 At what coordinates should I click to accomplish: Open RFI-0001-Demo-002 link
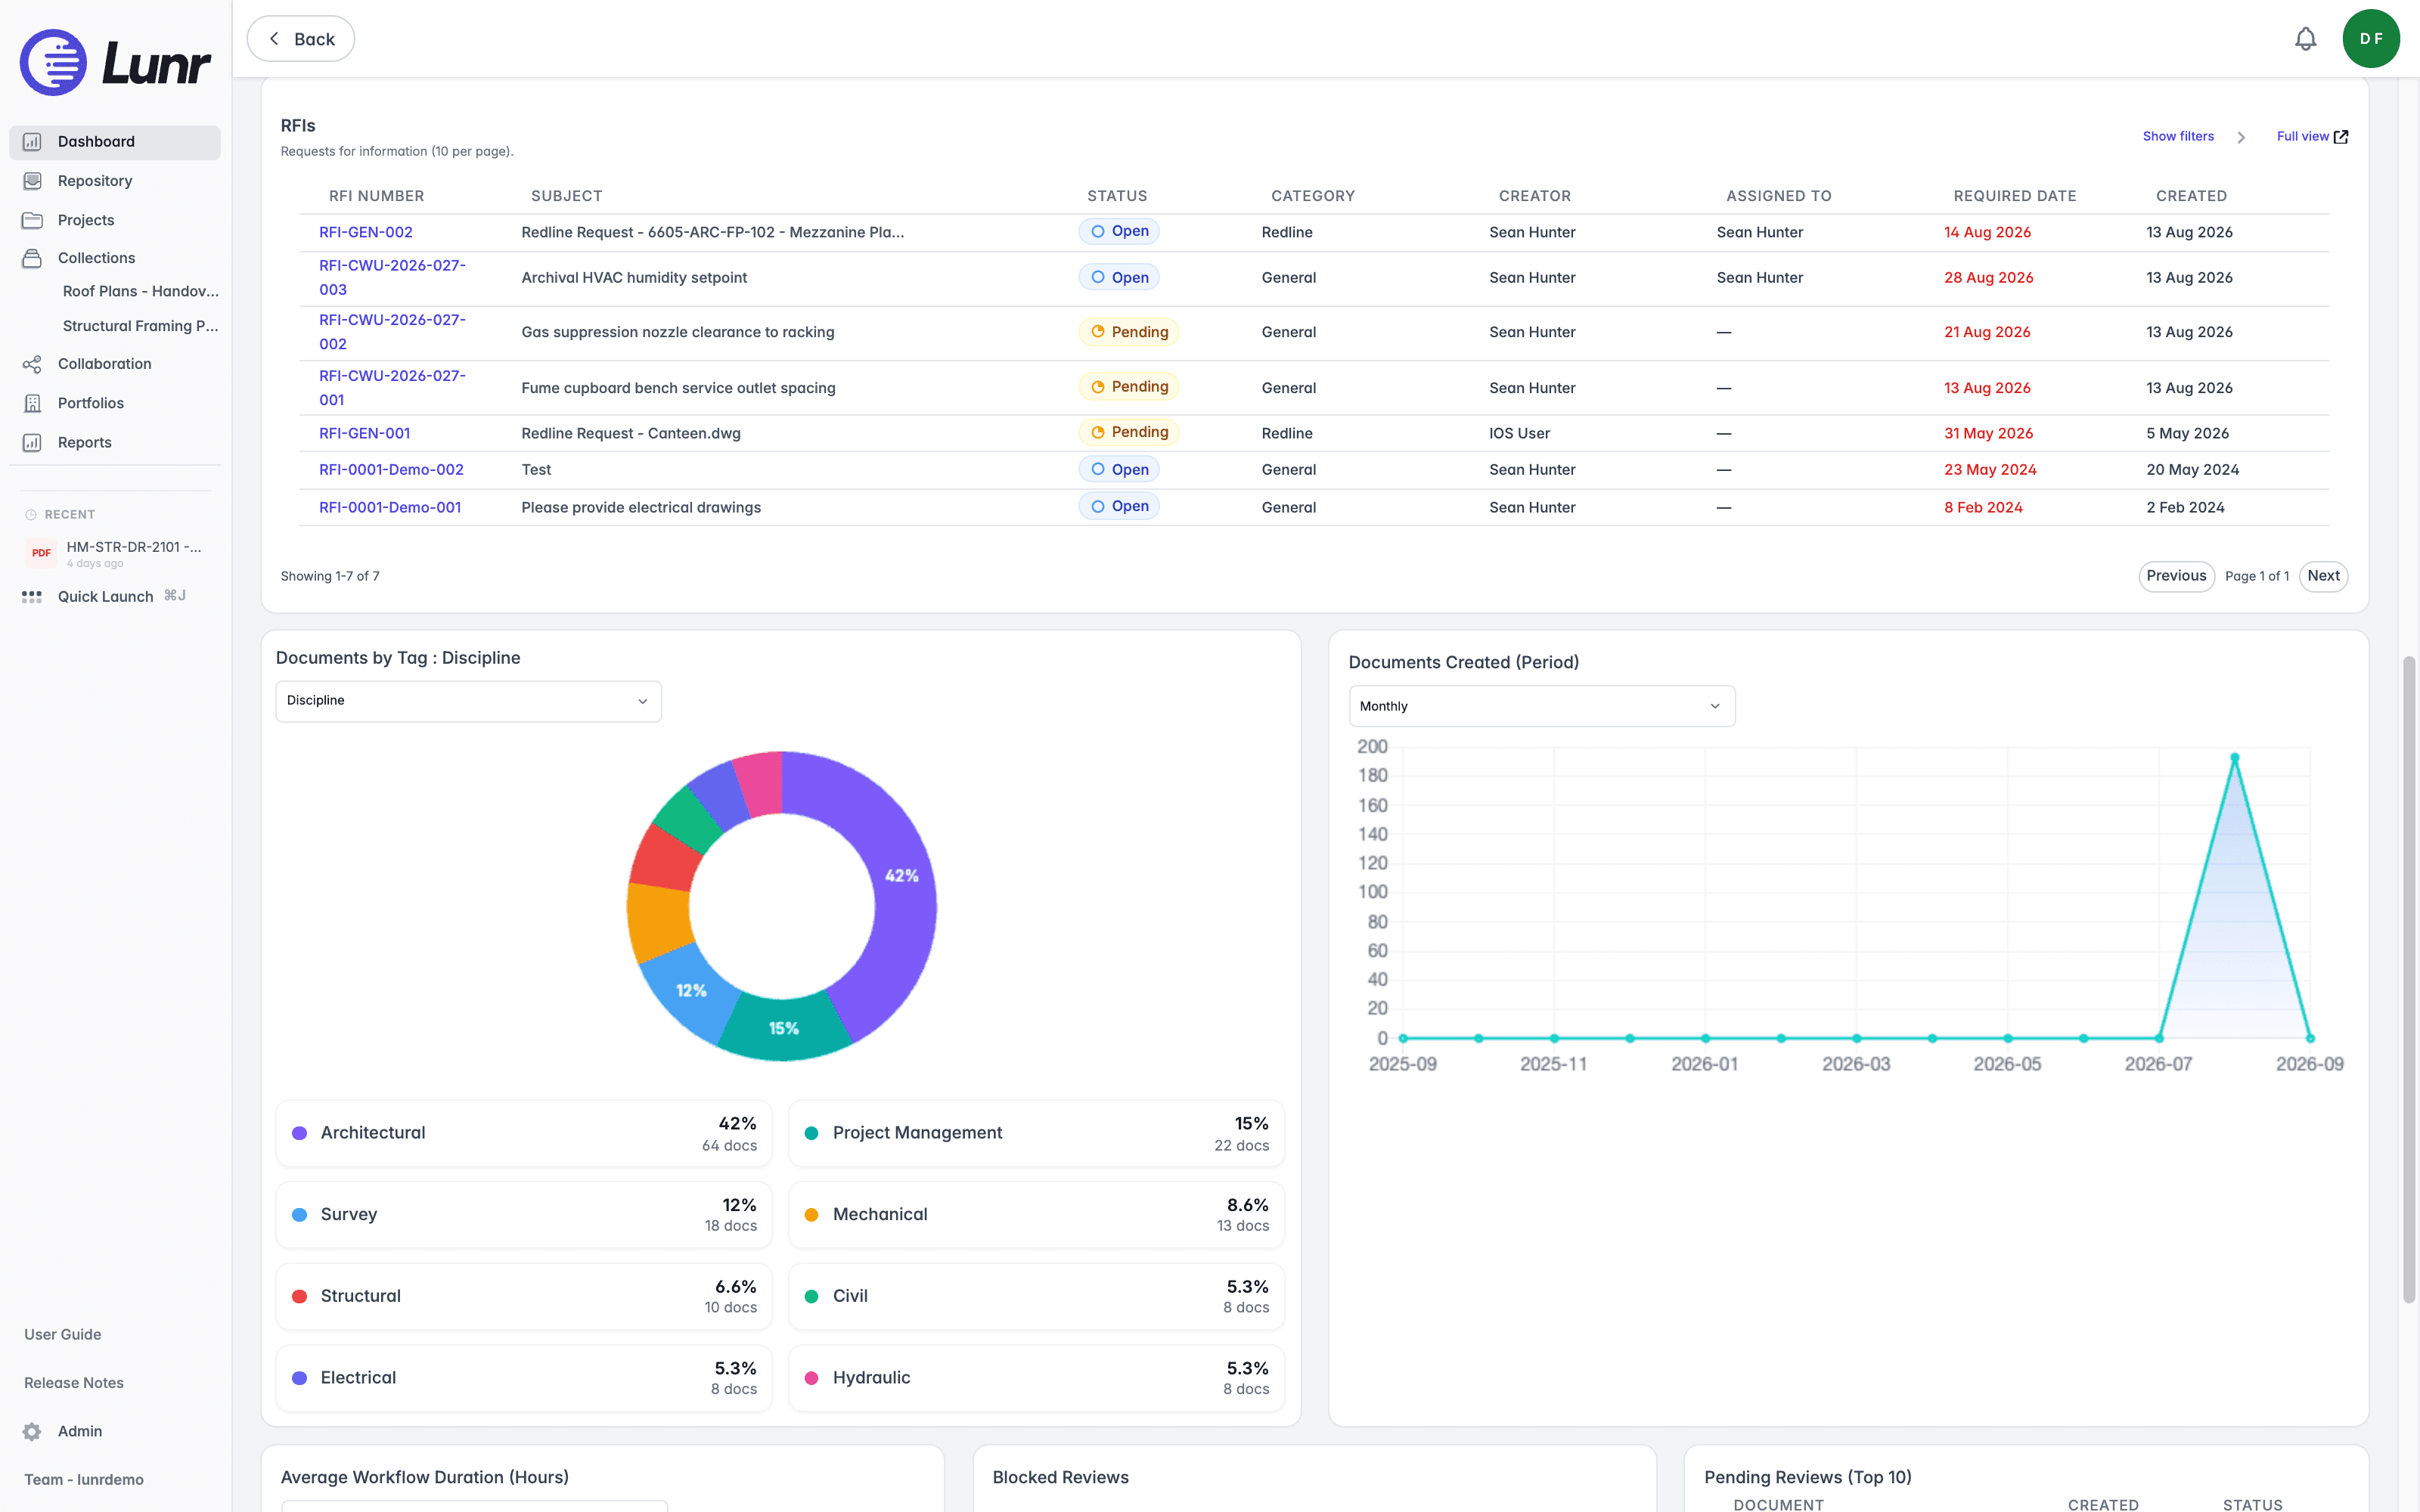[391, 470]
